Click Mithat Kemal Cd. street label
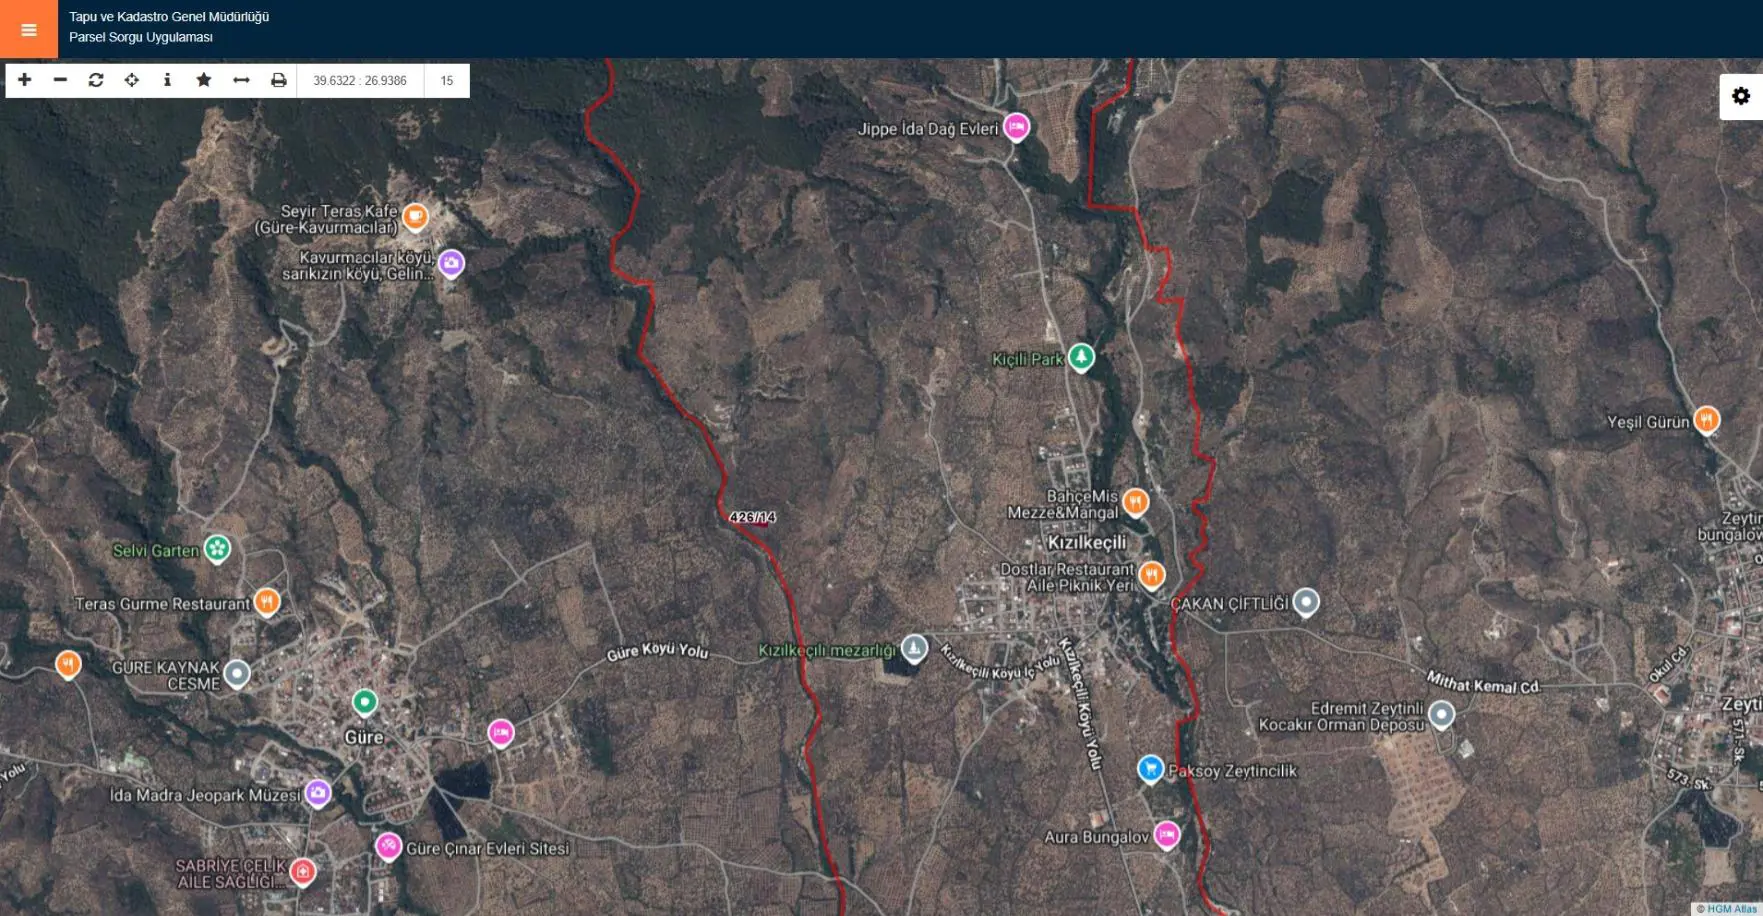Image resolution: width=1763 pixels, height=916 pixels. (1483, 684)
